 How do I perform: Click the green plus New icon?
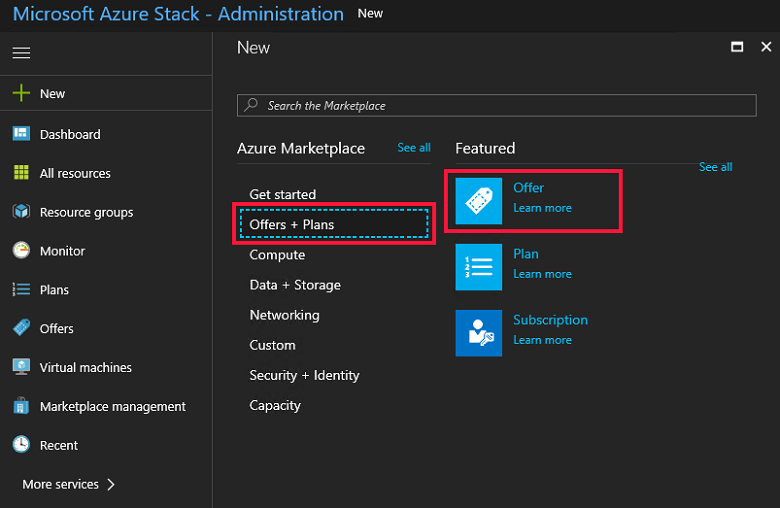click(x=21, y=93)
